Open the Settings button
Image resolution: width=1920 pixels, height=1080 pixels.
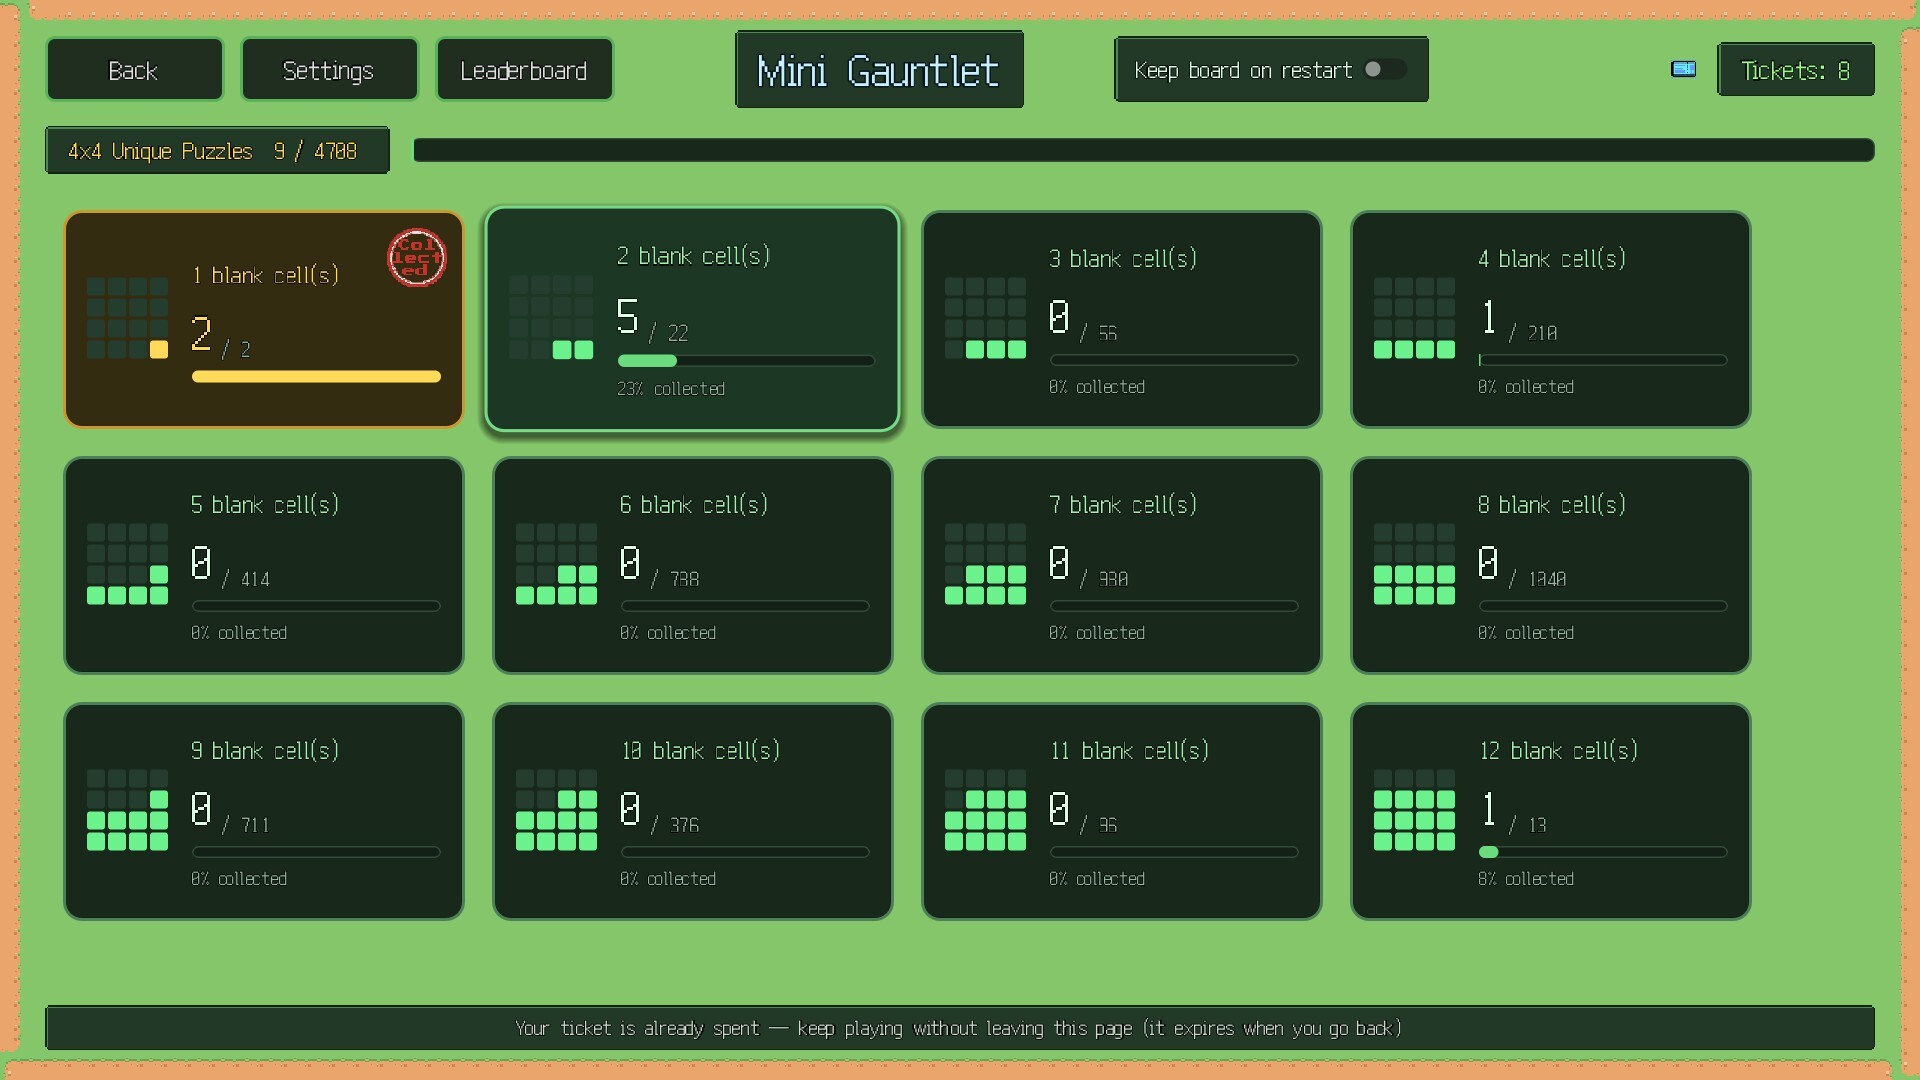point(329,70)
